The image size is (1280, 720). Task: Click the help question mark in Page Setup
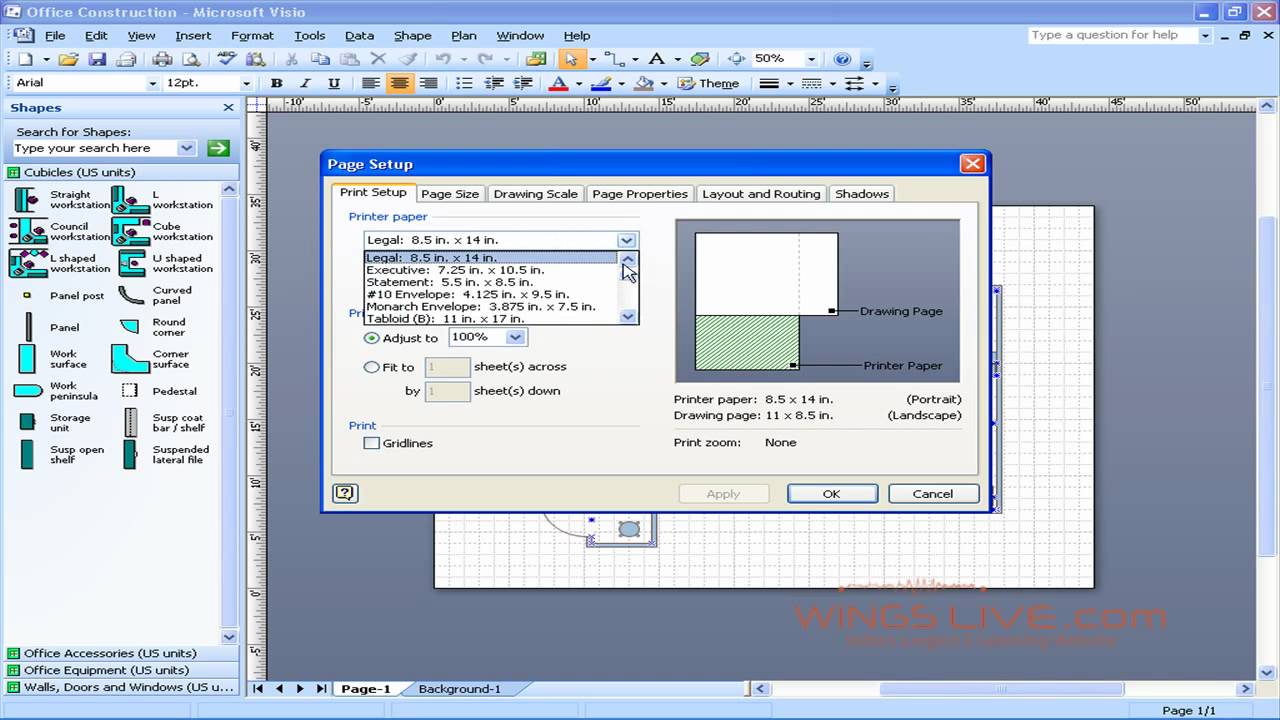pos(345,493)
